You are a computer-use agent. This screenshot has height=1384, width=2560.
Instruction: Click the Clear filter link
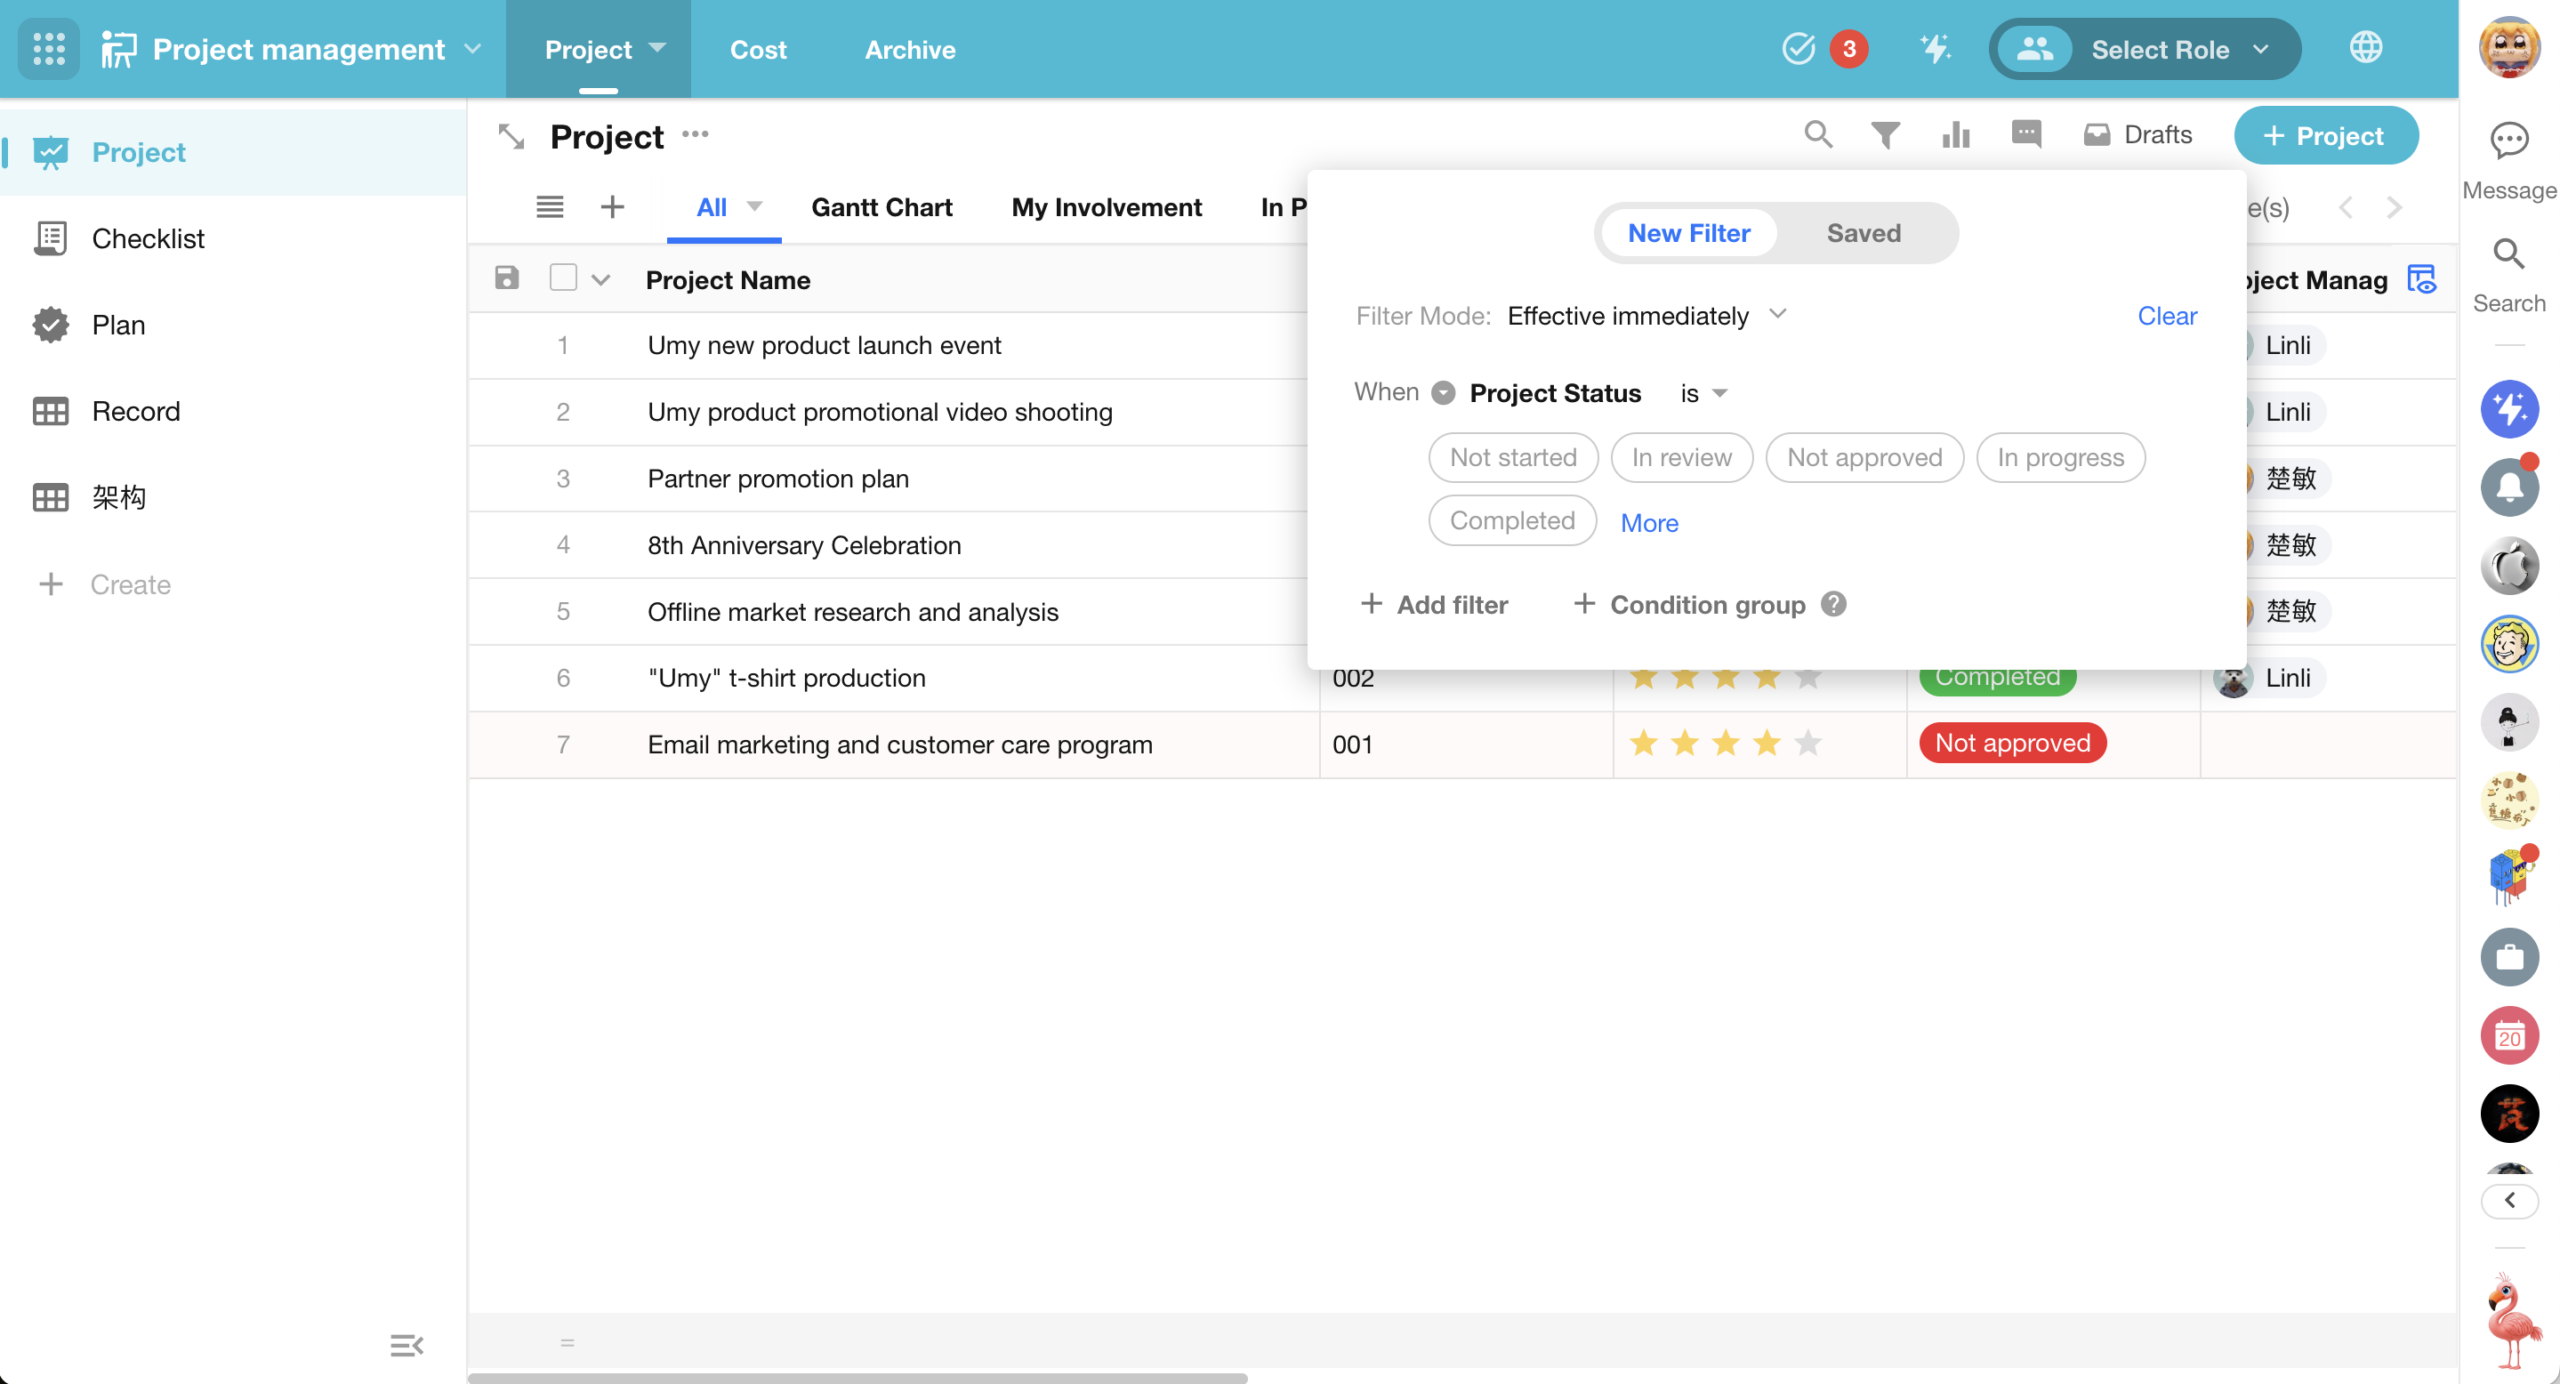point(2166,316)
